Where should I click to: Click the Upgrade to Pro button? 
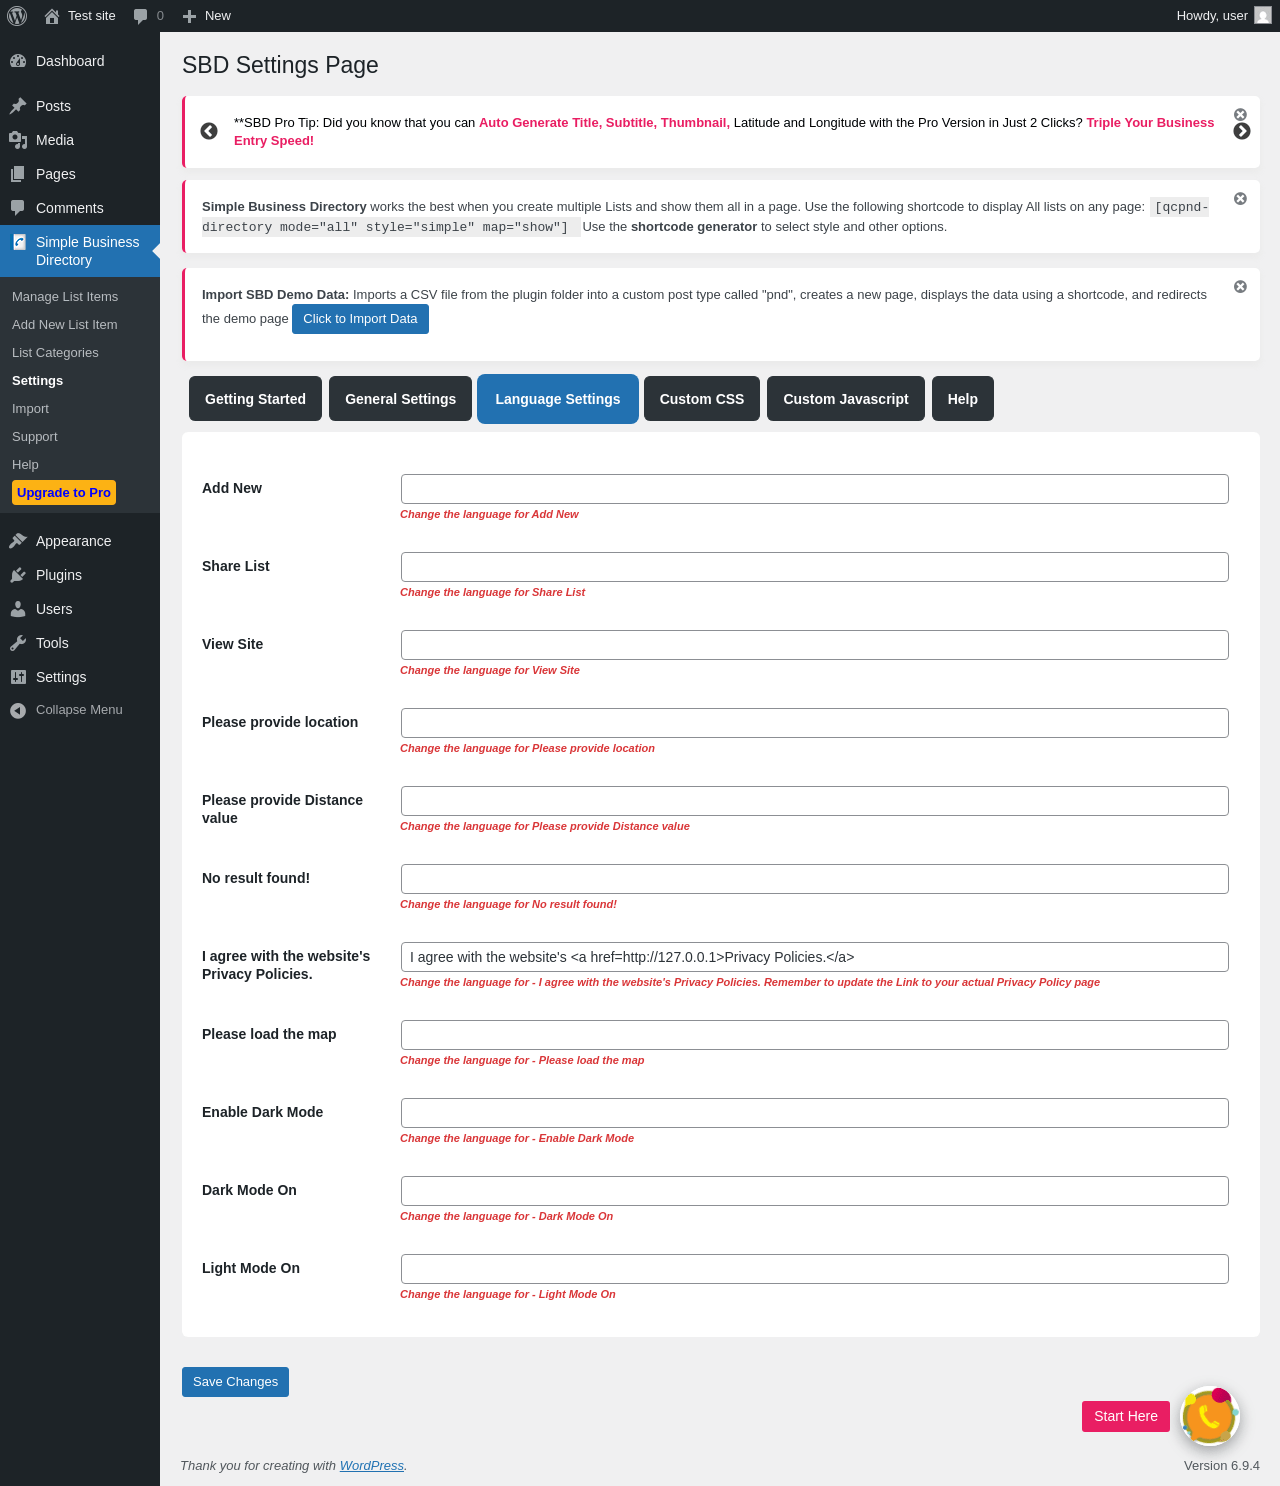tap(64, 493)
